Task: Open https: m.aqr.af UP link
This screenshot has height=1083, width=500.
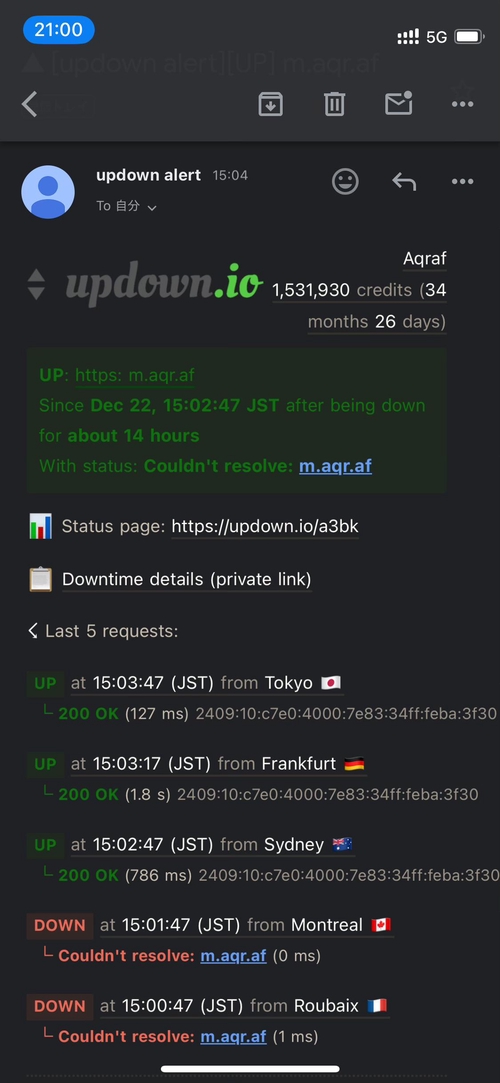Action: click(135, 375)
